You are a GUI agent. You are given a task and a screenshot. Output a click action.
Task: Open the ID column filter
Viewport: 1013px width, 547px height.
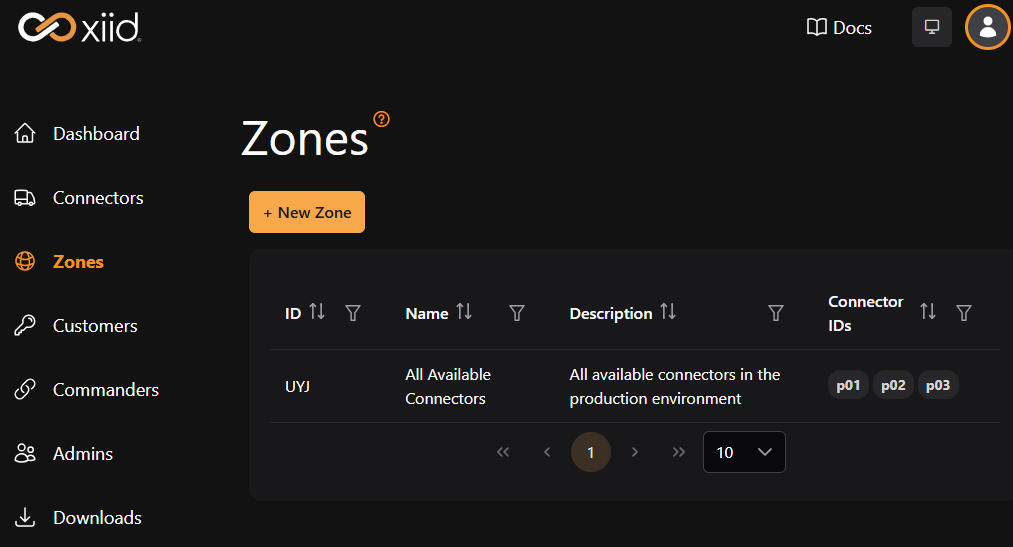(x=353, y=313)
